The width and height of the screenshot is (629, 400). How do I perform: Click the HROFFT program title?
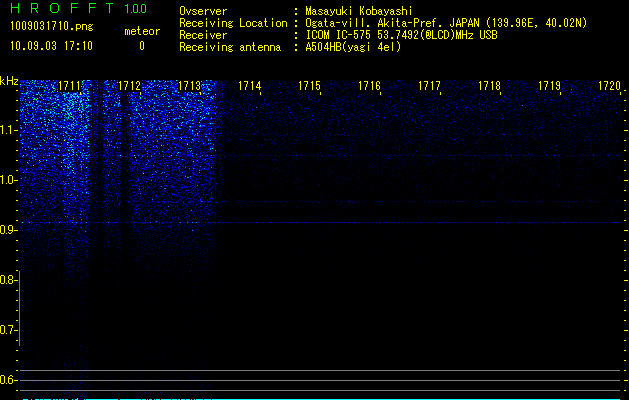click(x=63, y=8)
